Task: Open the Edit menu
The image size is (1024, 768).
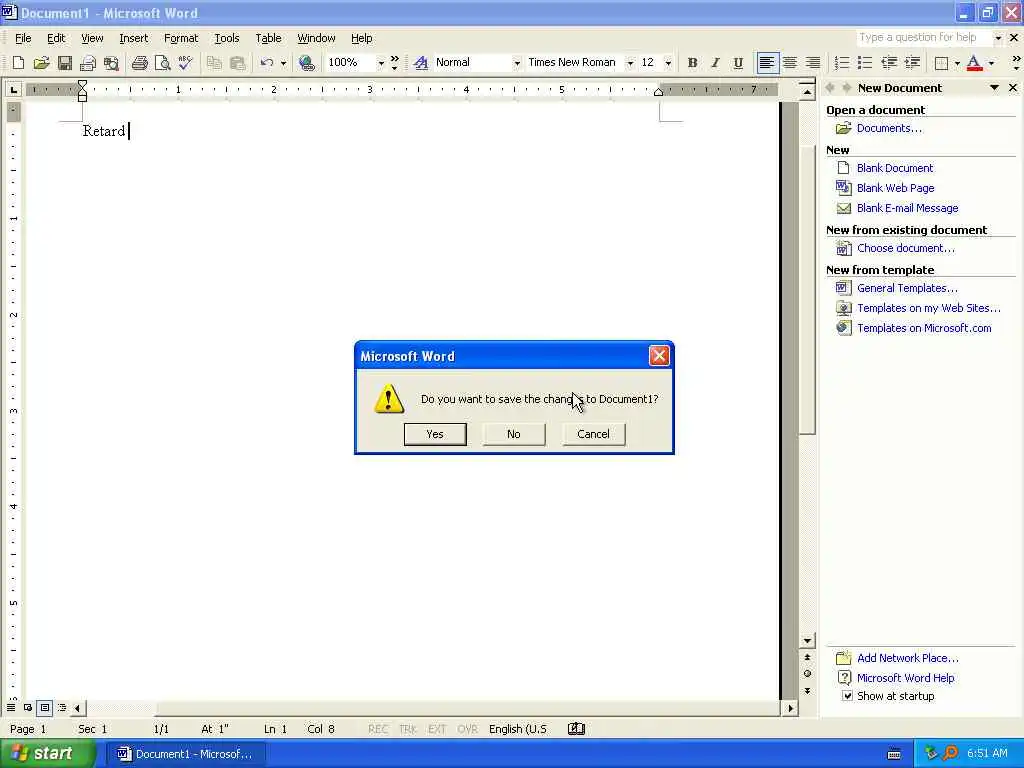Action: pyautogui.click(x=56, y=38)
